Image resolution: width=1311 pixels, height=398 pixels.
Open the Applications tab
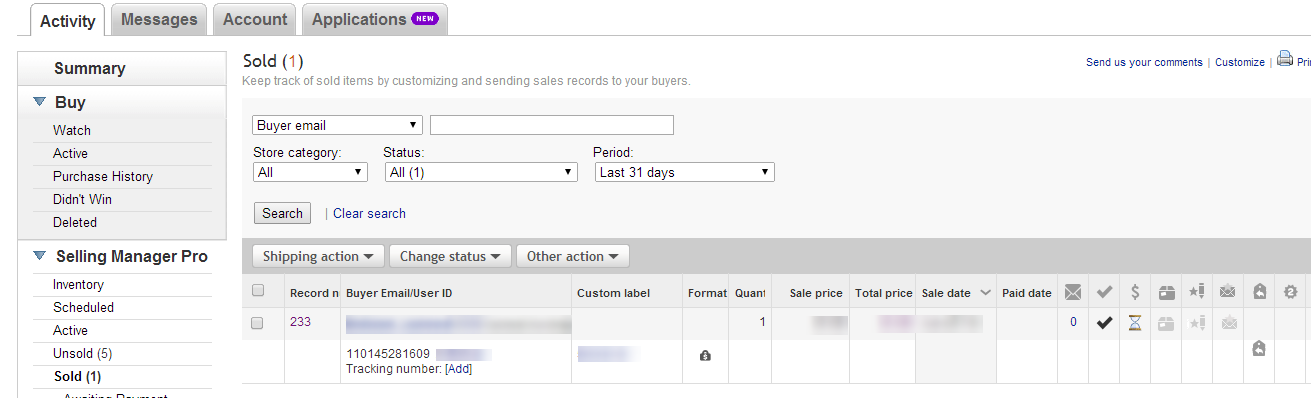(x=374, y=19)
